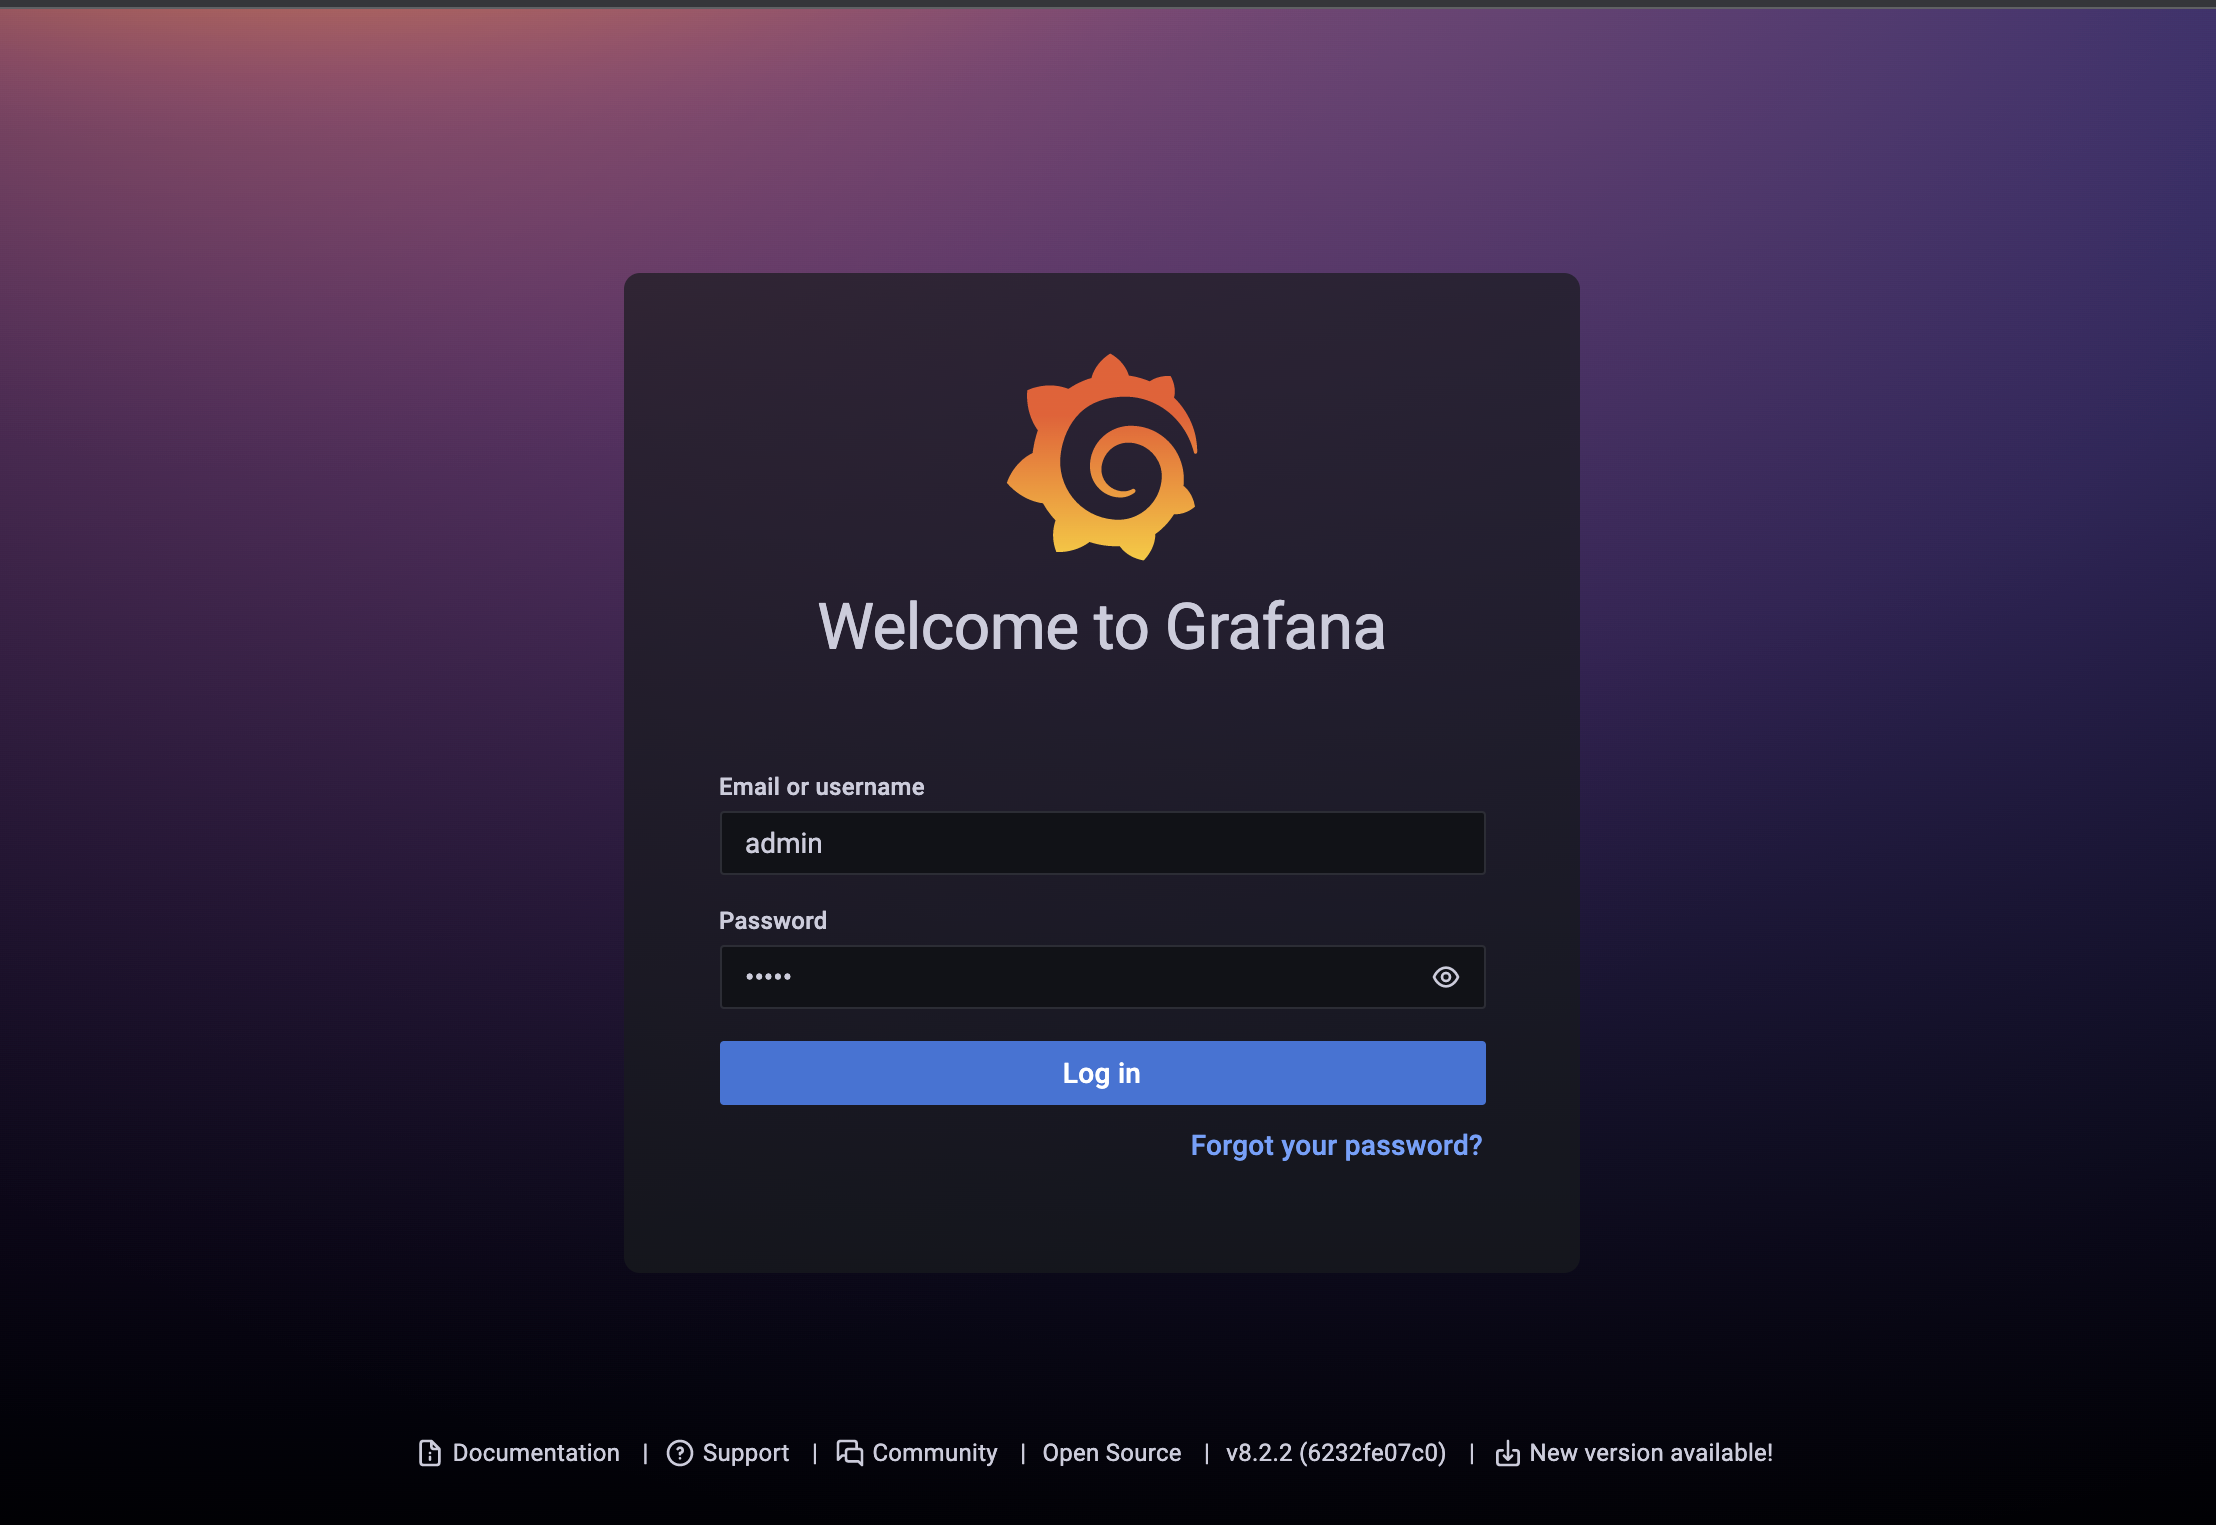Click the password input field

[x=1101, y=976]
